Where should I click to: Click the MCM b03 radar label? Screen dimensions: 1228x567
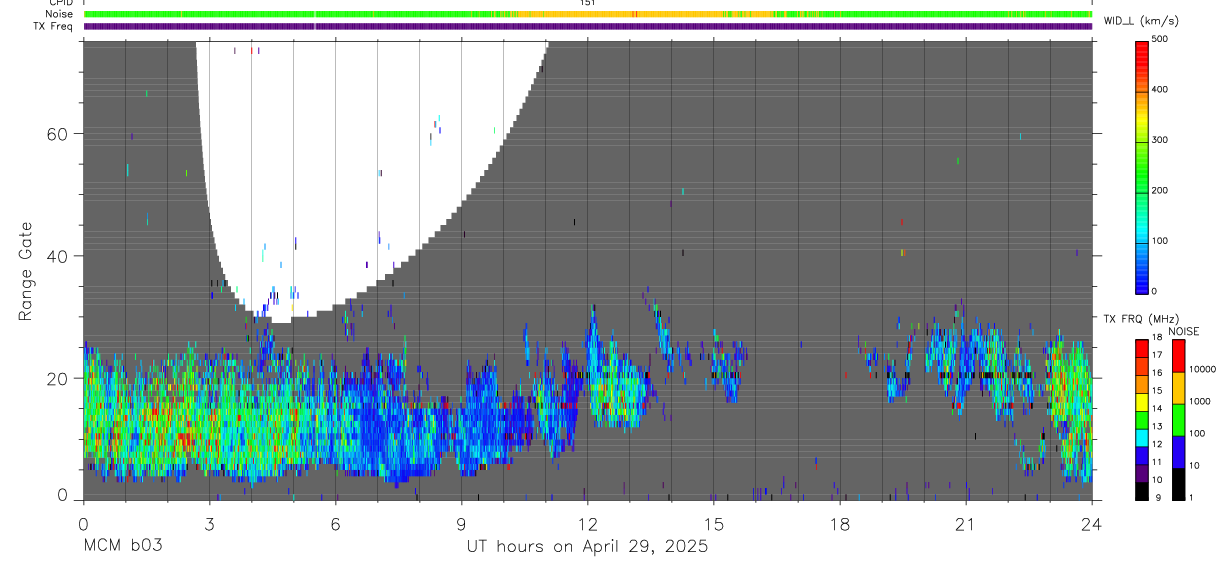(122, 546)
